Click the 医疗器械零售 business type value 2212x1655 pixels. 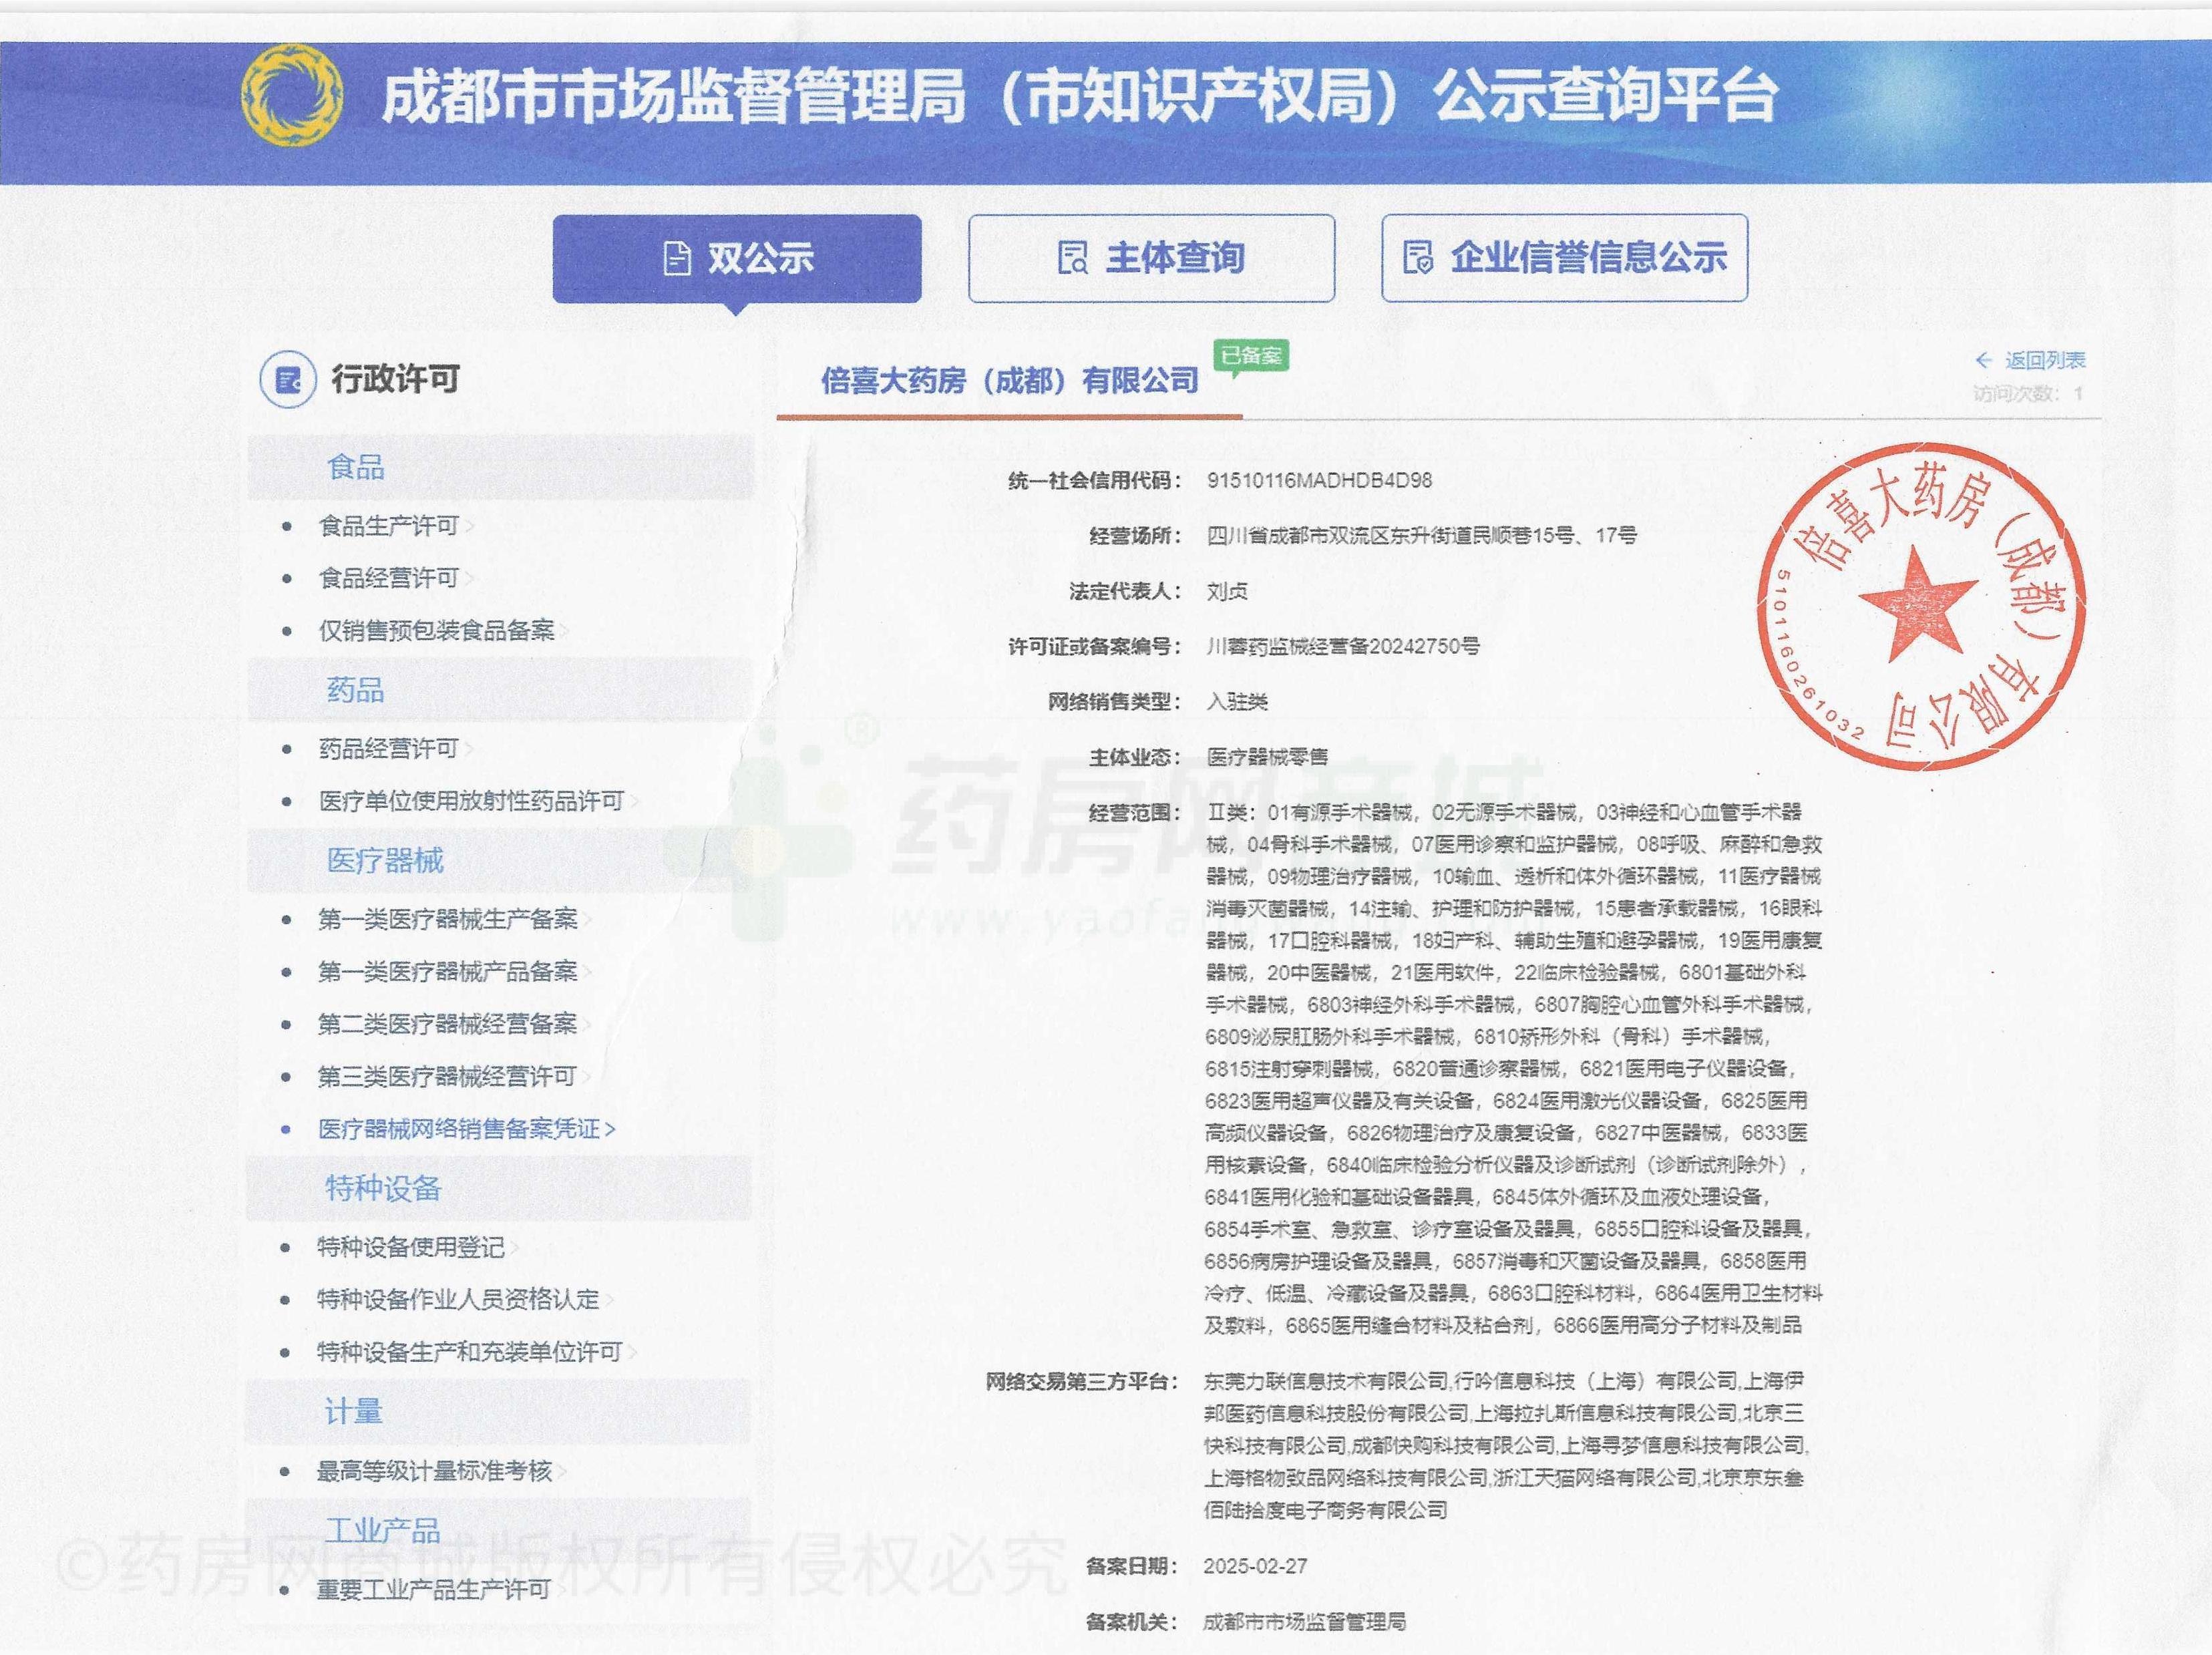point(1267,757)
